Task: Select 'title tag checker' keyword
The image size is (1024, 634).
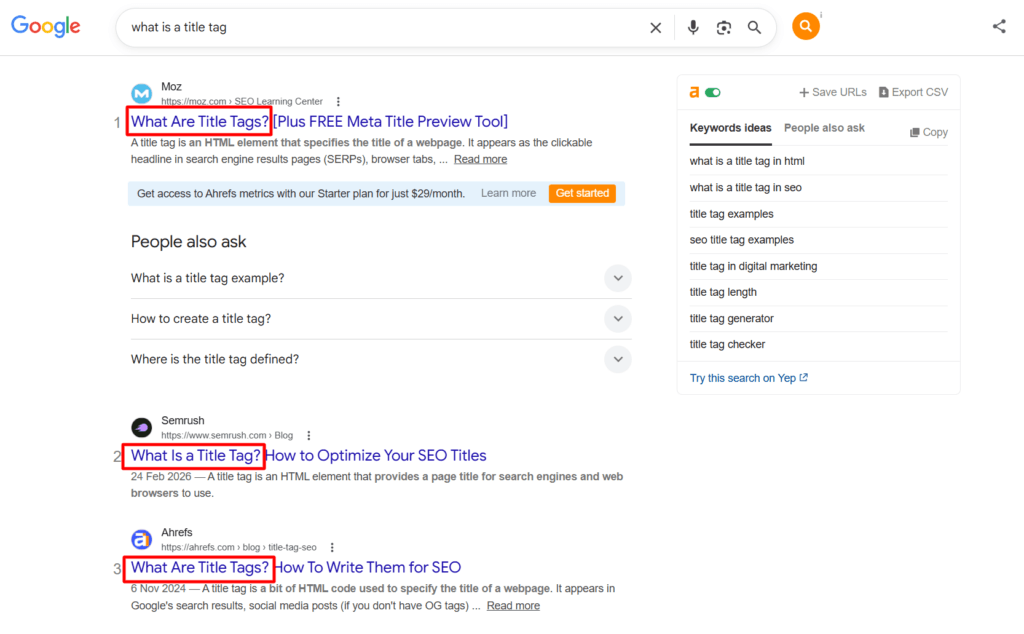Action: [x=728, y=344]
